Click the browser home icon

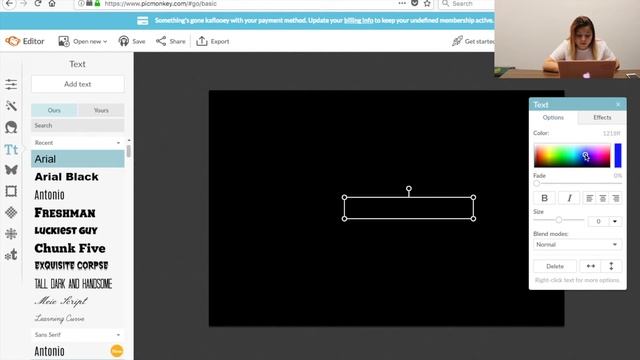(x=52, y=3)
